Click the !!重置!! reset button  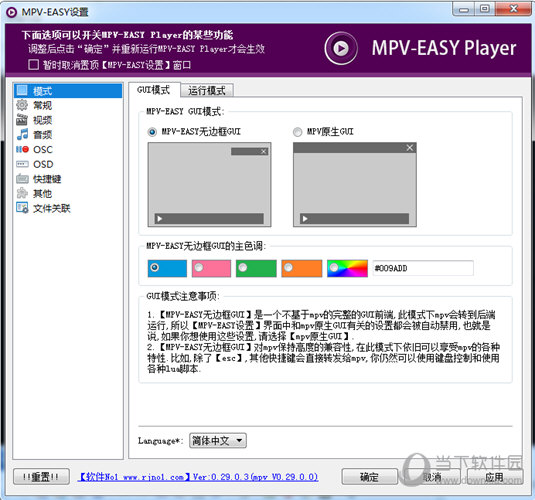coord(41,476)
